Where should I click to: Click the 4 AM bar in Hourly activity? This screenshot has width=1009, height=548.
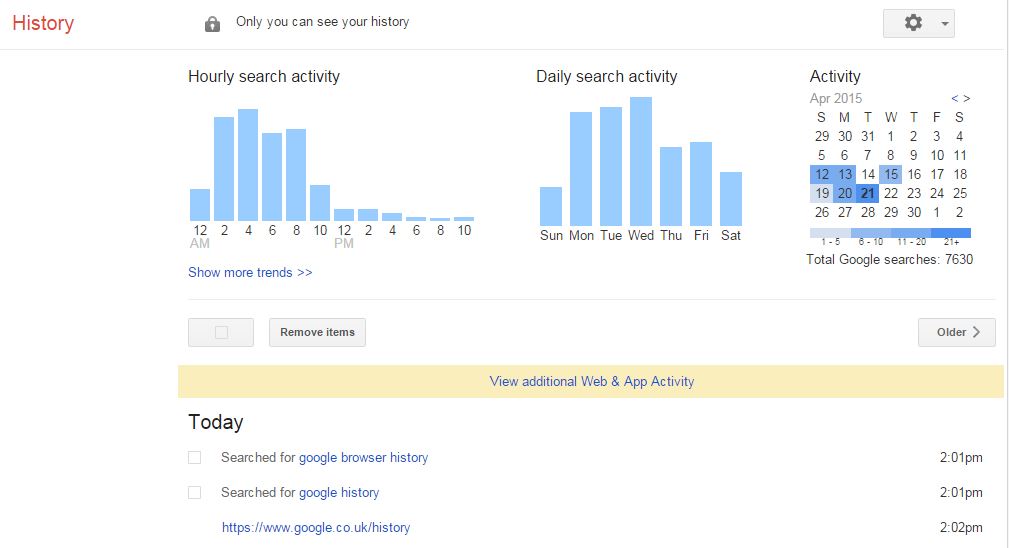tap(248, 165)
